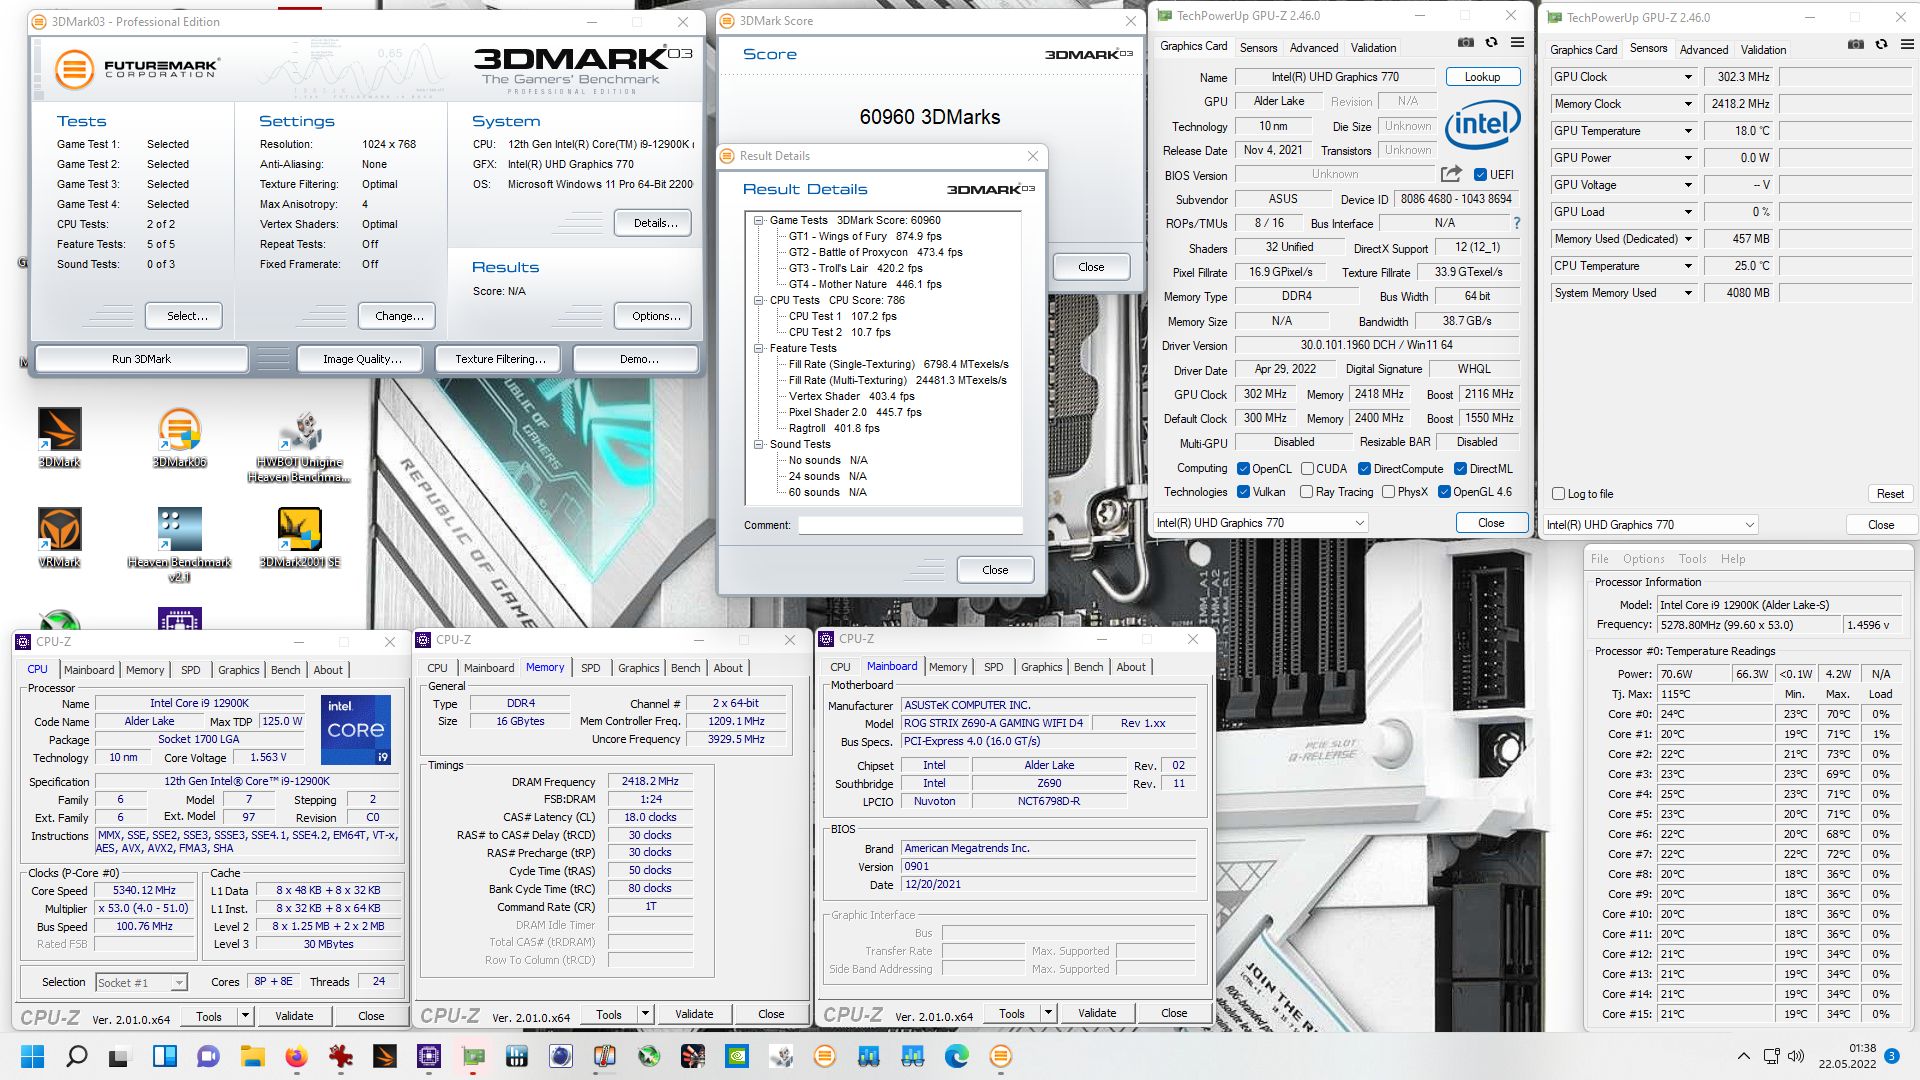Open SPD tab in middle CPU-Z window
This screenshot has height=1080, width=1920.
pos(590,668)
